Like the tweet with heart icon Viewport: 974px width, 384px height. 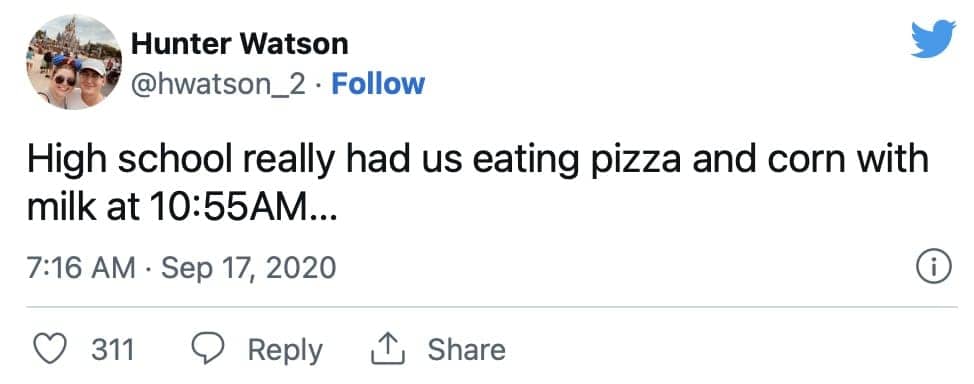[x=49, y=349]
